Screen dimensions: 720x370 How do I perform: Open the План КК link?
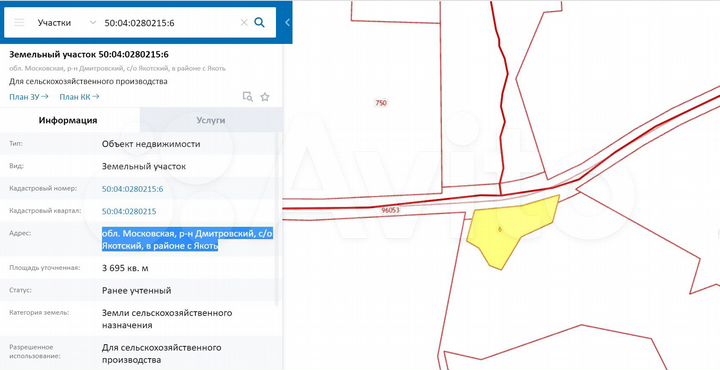(x=79, y=97)
